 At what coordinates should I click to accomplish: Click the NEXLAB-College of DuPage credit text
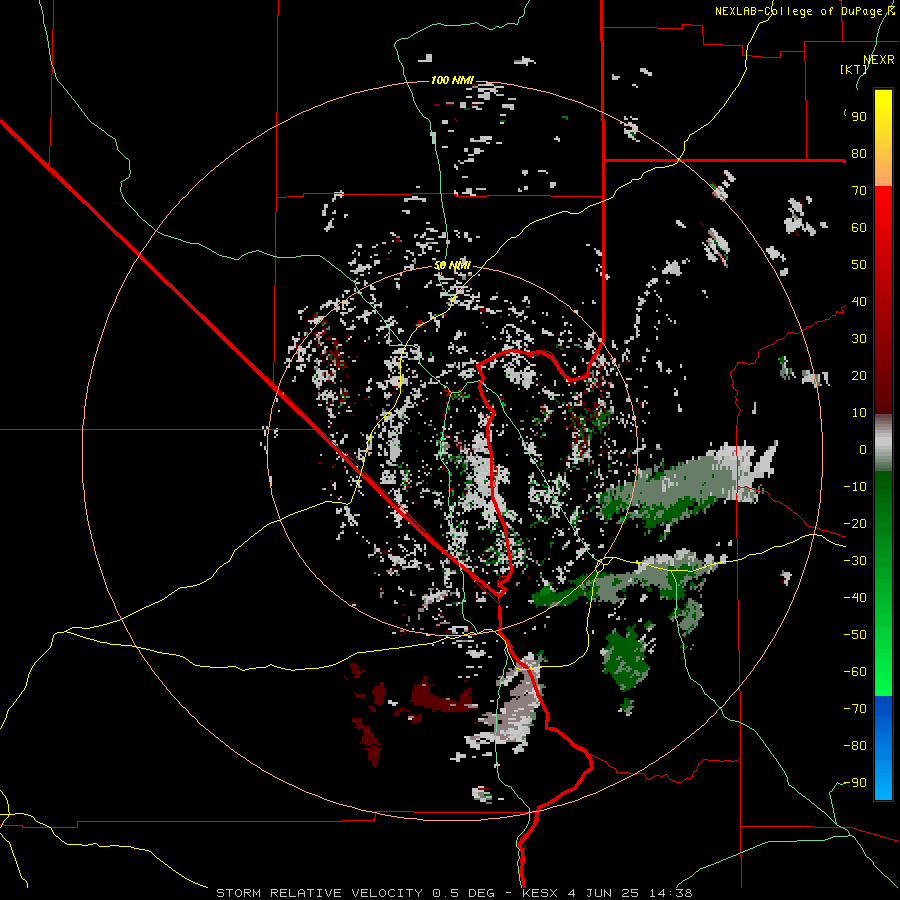[x=804, y=11]
